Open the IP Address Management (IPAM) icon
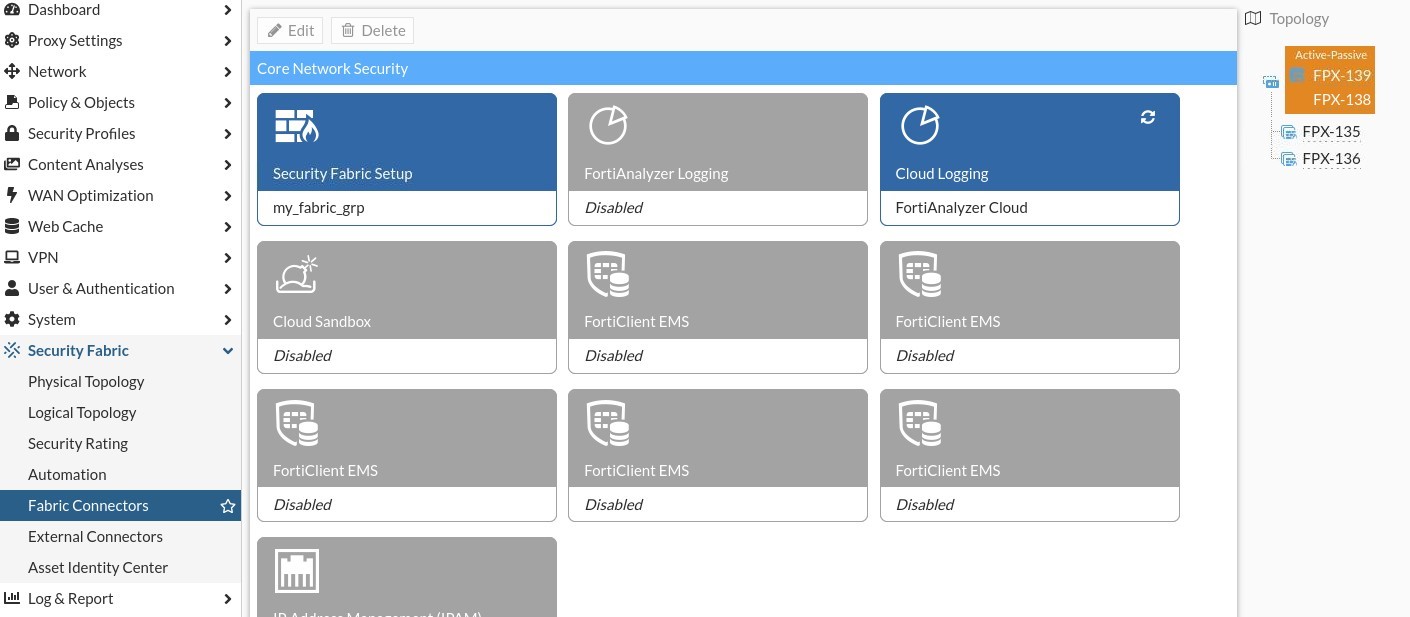Image resolution: width=1410 pixels, height=617 pixels. pyautogui.click(x=297, y=570)
